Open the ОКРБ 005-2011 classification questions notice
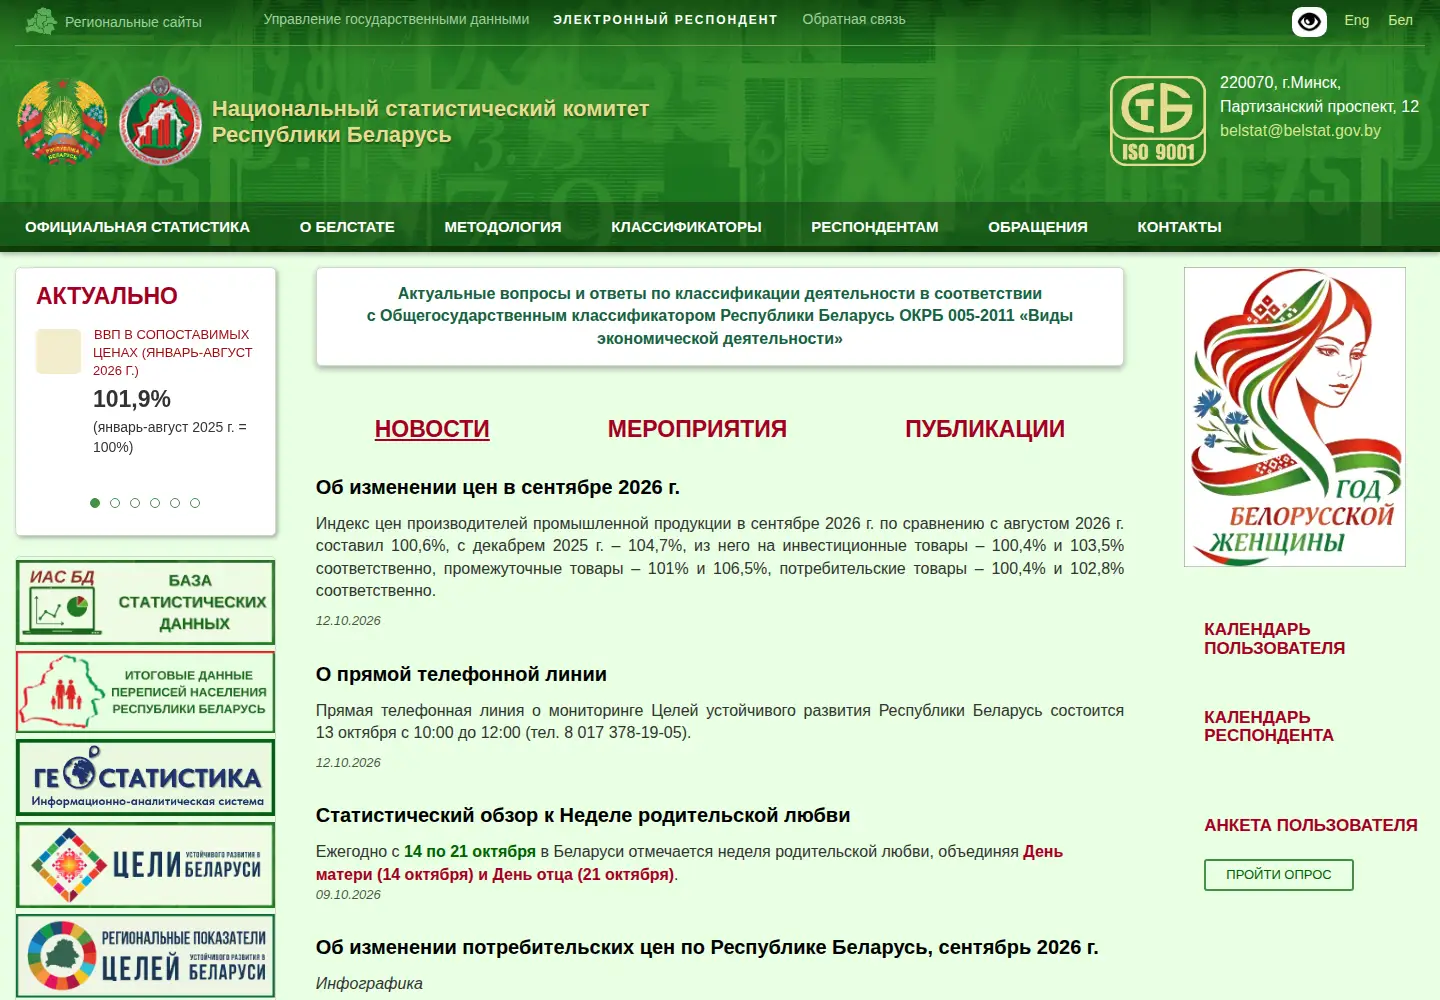The width and height of the screenshot is (1440, 1000). 720,316
